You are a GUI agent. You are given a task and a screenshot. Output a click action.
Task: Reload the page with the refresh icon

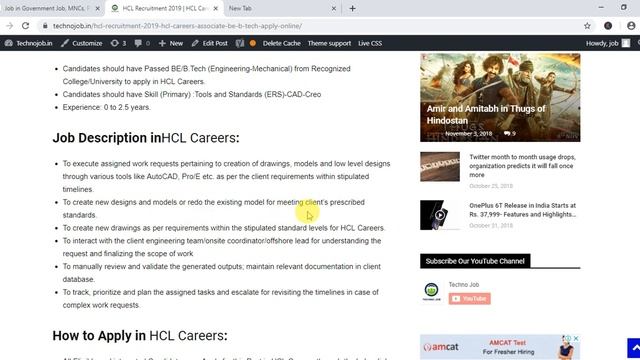pyautogui.click(x=25, y=26)
